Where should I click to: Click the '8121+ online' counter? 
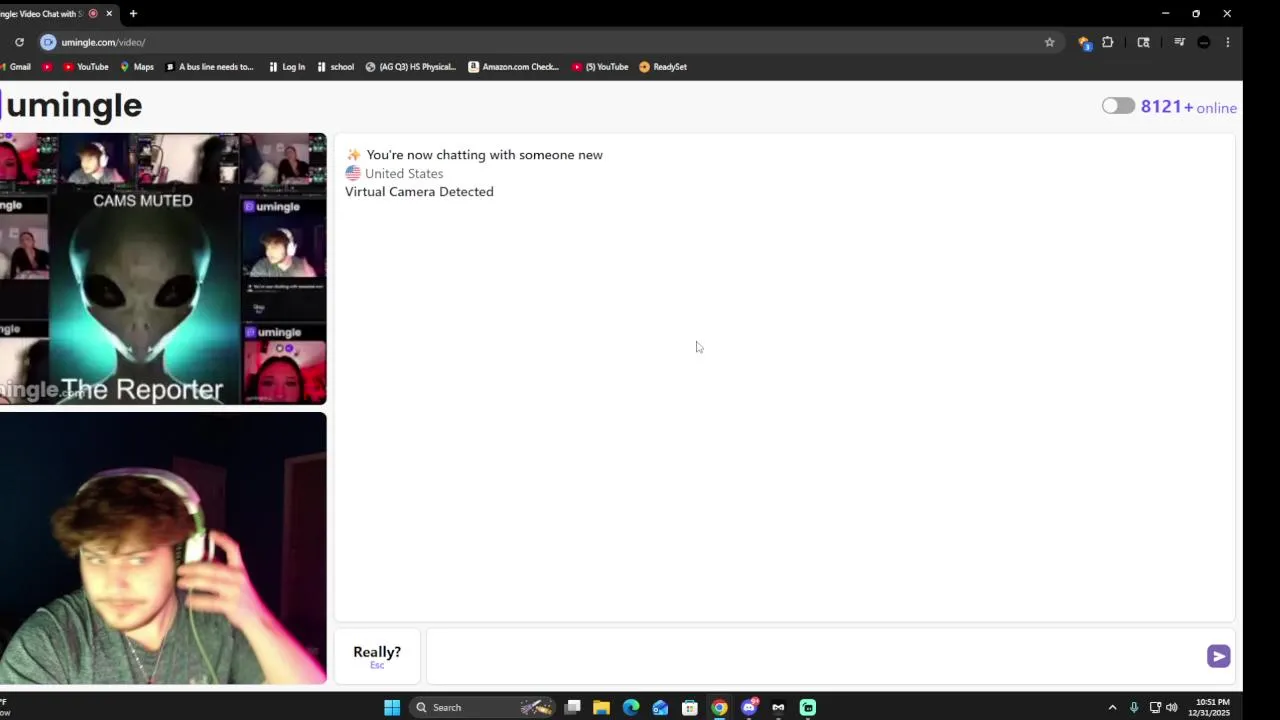point(1188,107)
